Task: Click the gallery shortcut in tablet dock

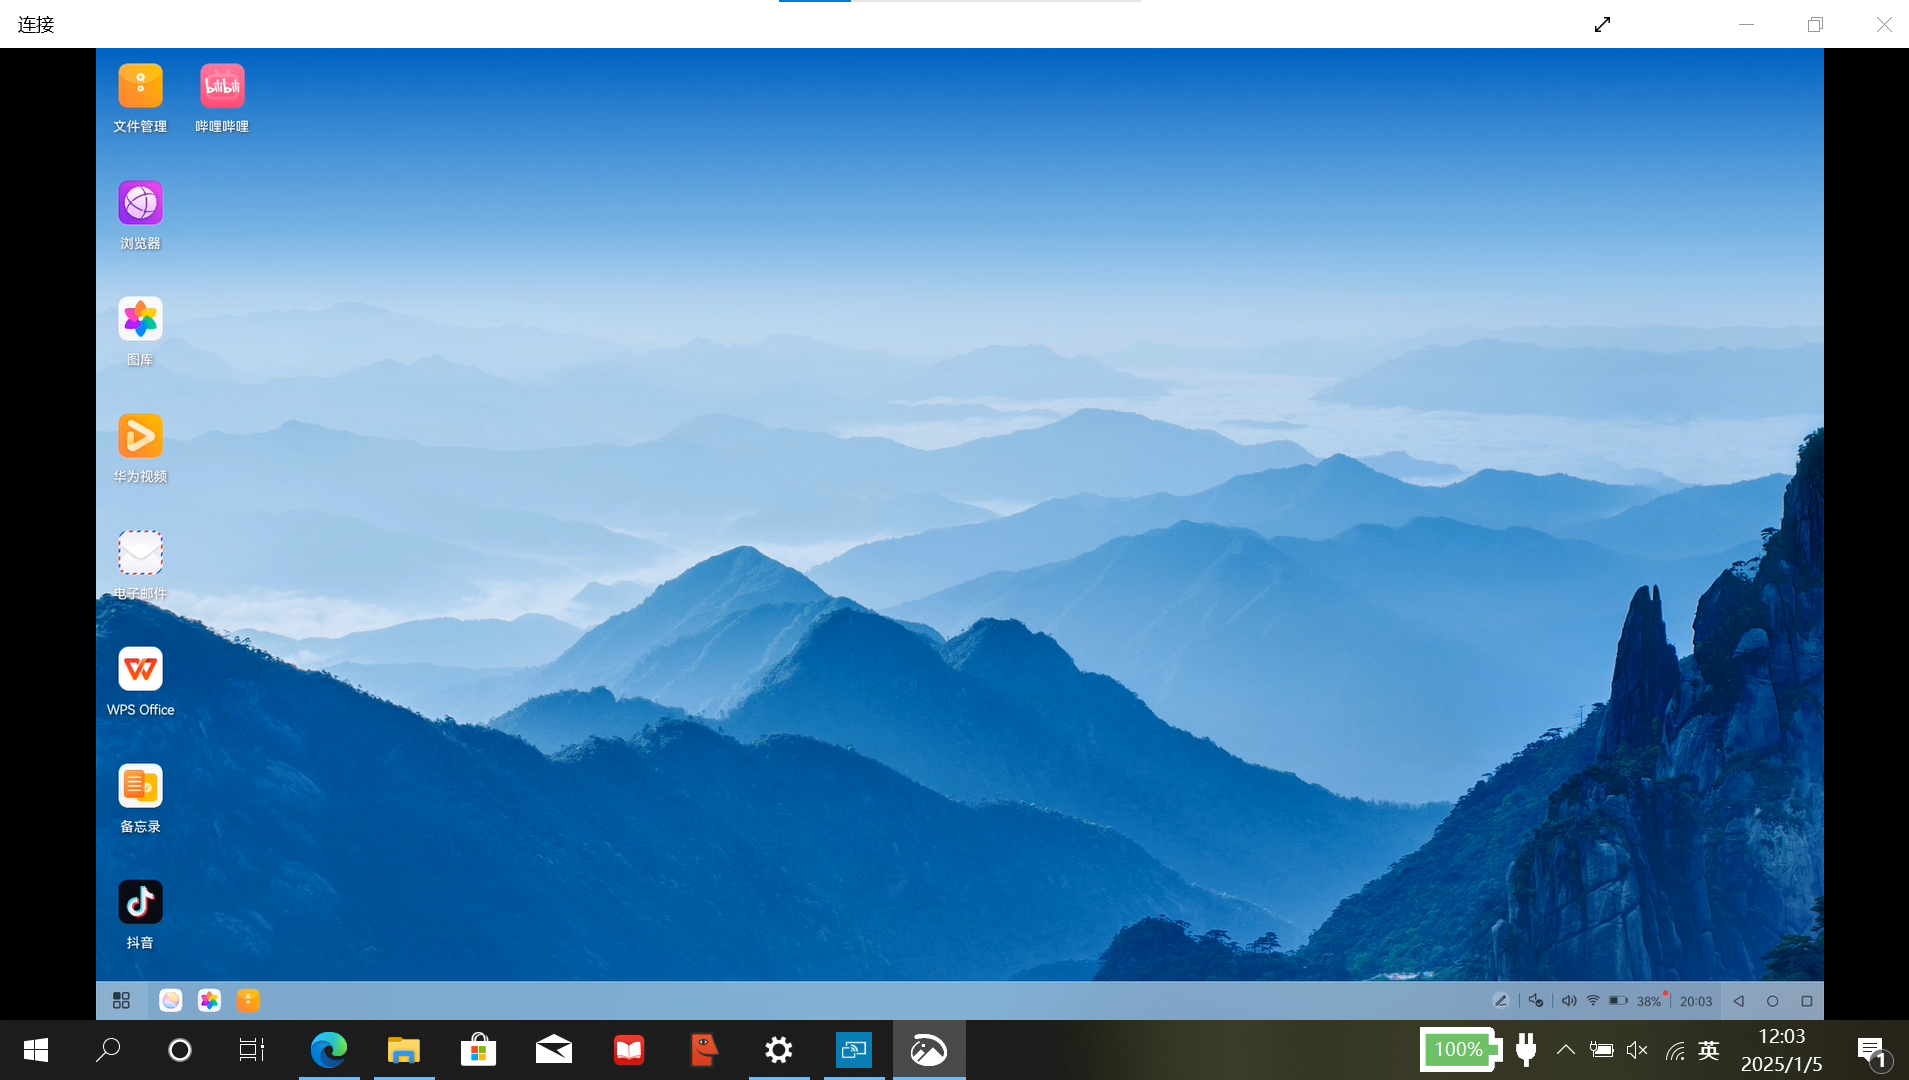Action: pos(209,1000)
